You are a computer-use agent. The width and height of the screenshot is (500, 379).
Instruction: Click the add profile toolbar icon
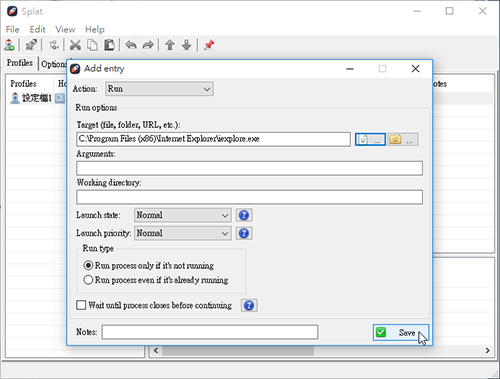click(x=9, y=45)
